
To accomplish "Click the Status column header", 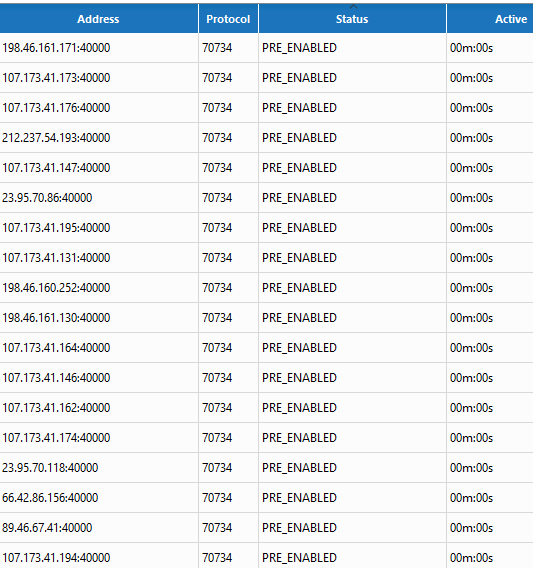I will [352, 19].
